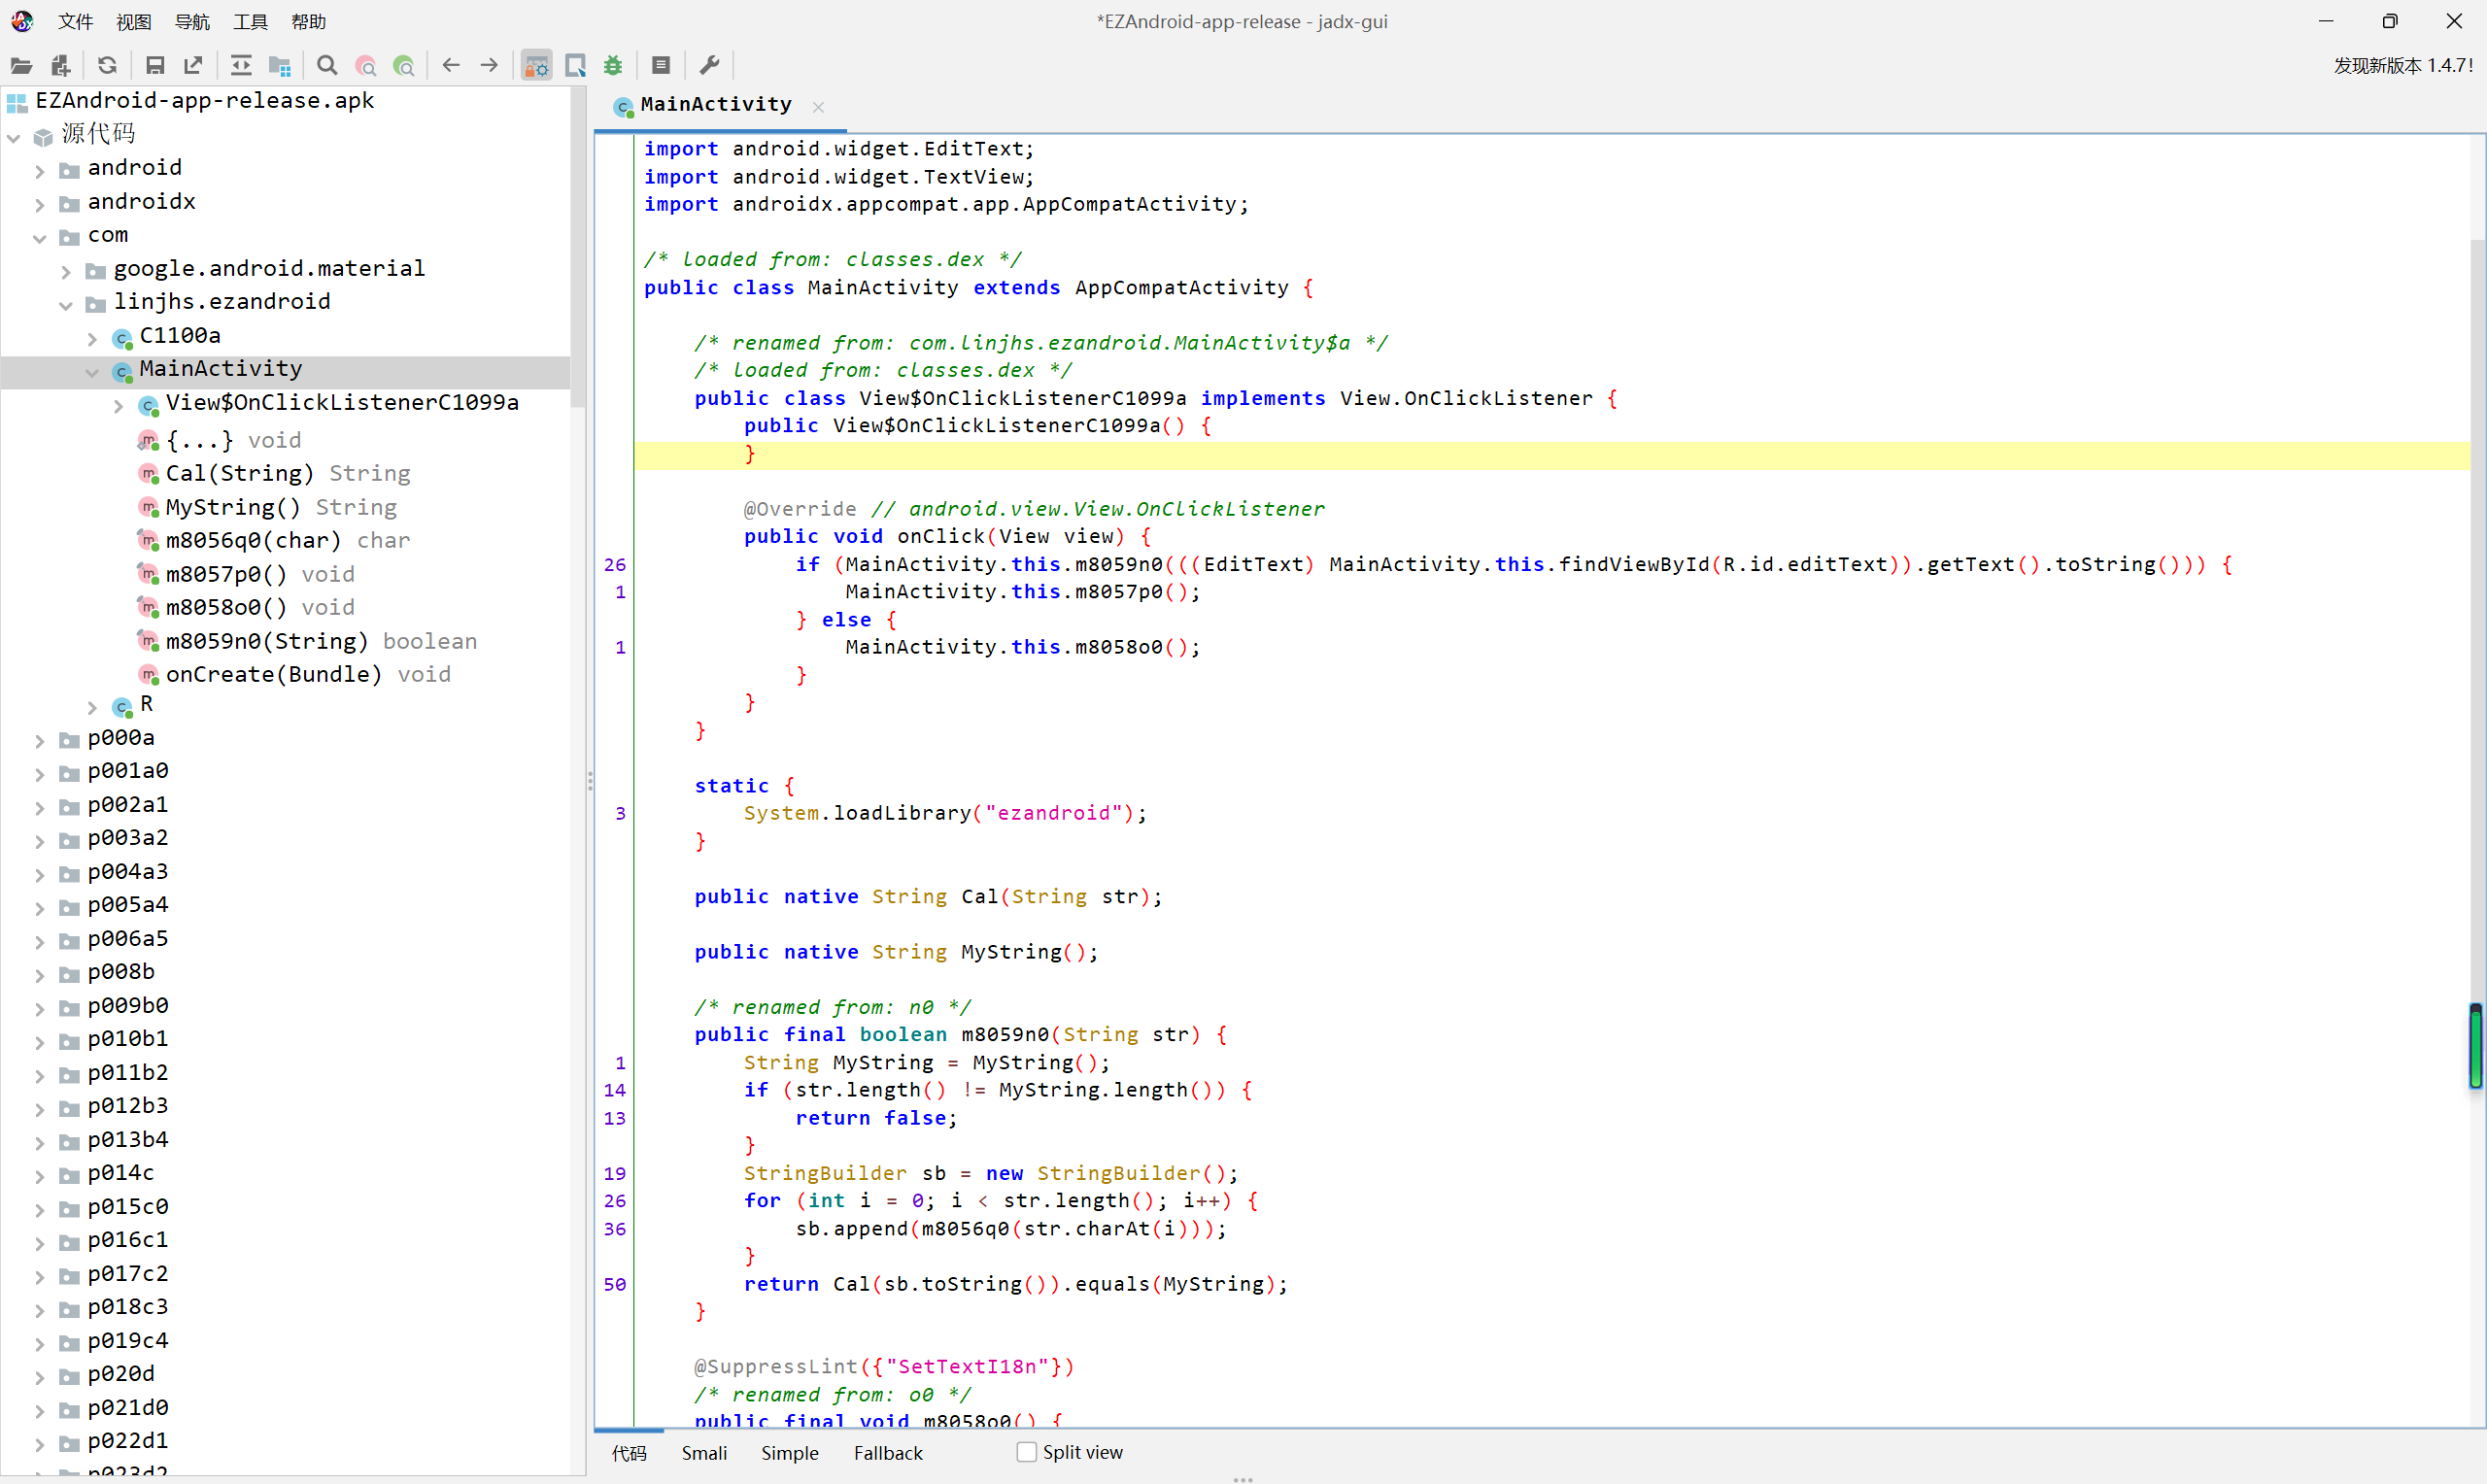Collapse the MainActivity class node
The height and width of the screenshot is (1484, 2487).
pyautogui.click(x=92, y=372)
